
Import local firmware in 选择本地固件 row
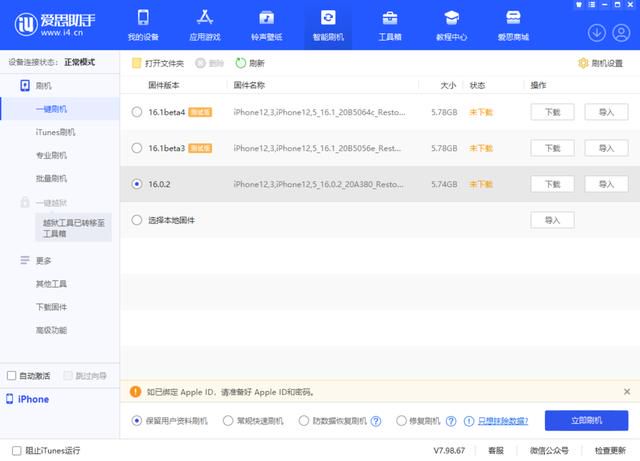point(552,220)
